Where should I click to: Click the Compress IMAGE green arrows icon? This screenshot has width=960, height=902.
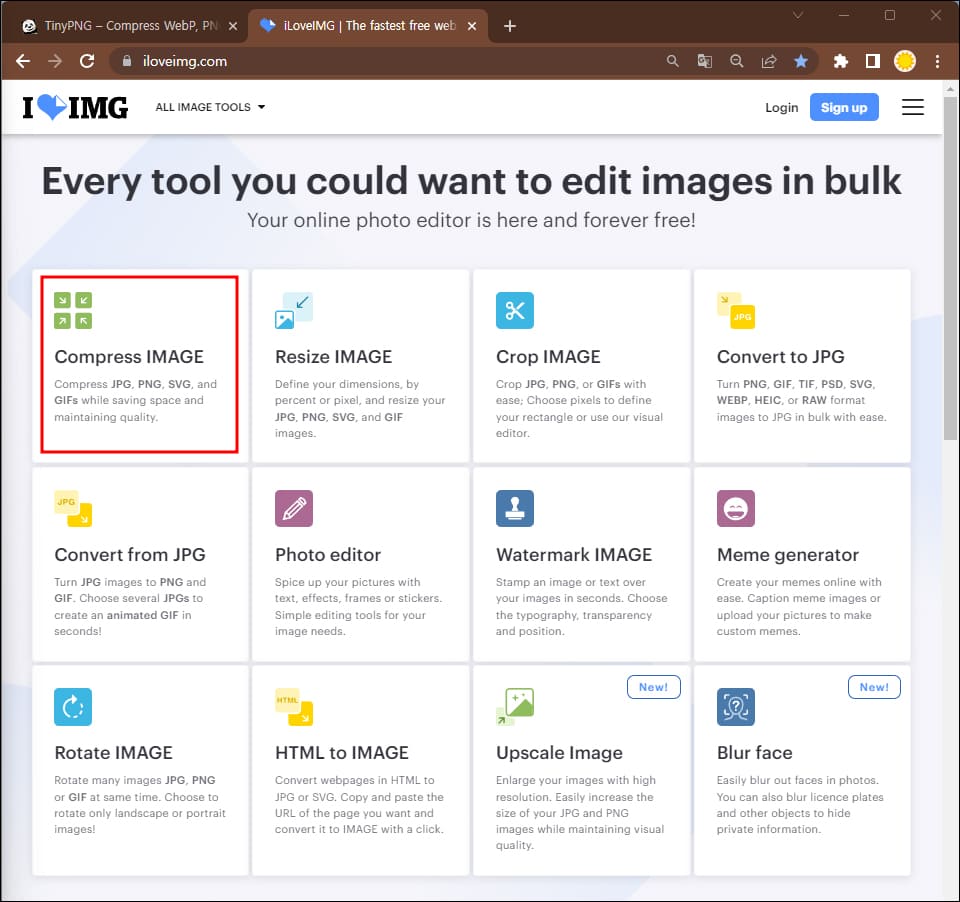click(73, 310)
